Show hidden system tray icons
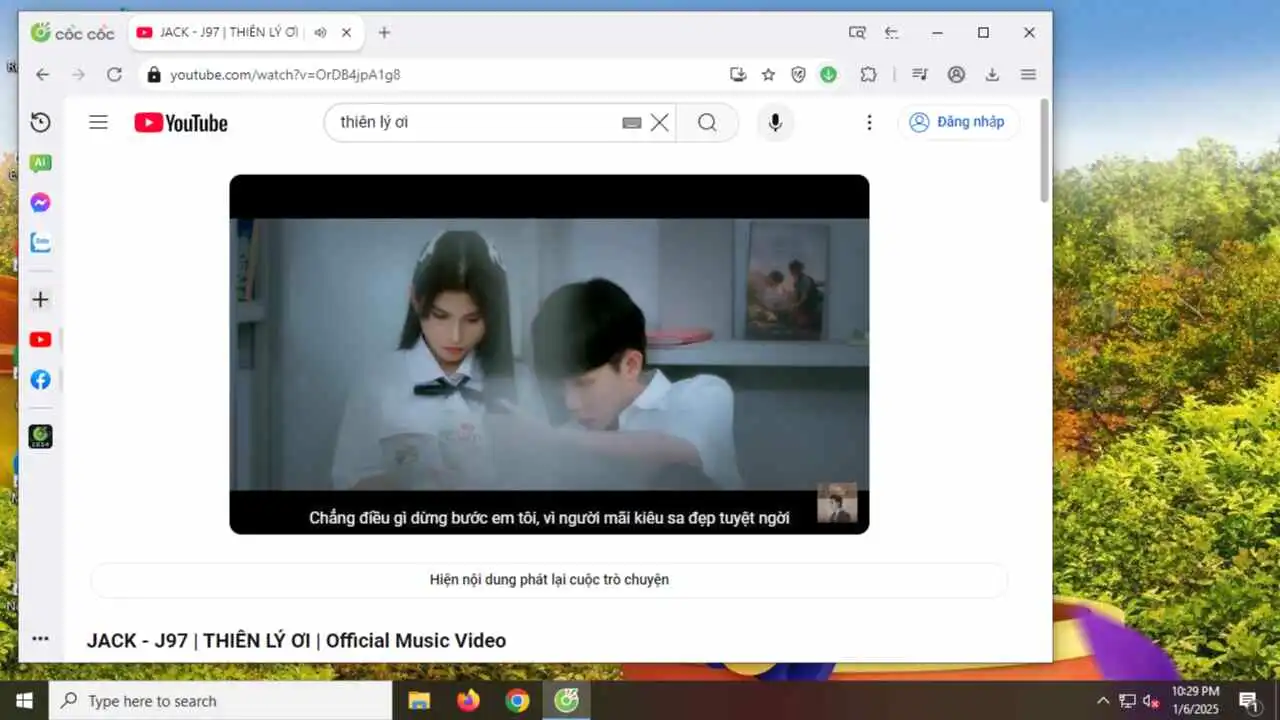 coord(1103,701)
